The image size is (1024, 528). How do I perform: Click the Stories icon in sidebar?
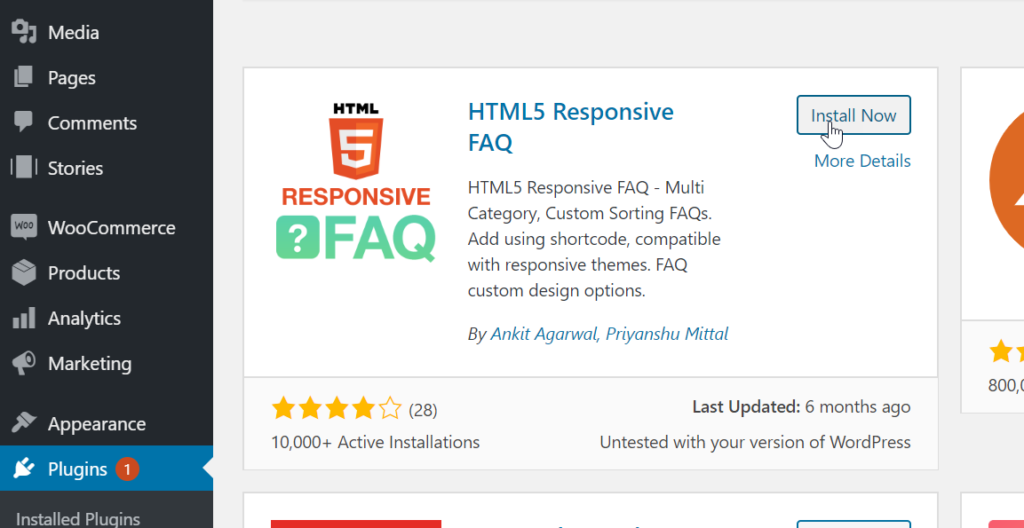point(24,168)
